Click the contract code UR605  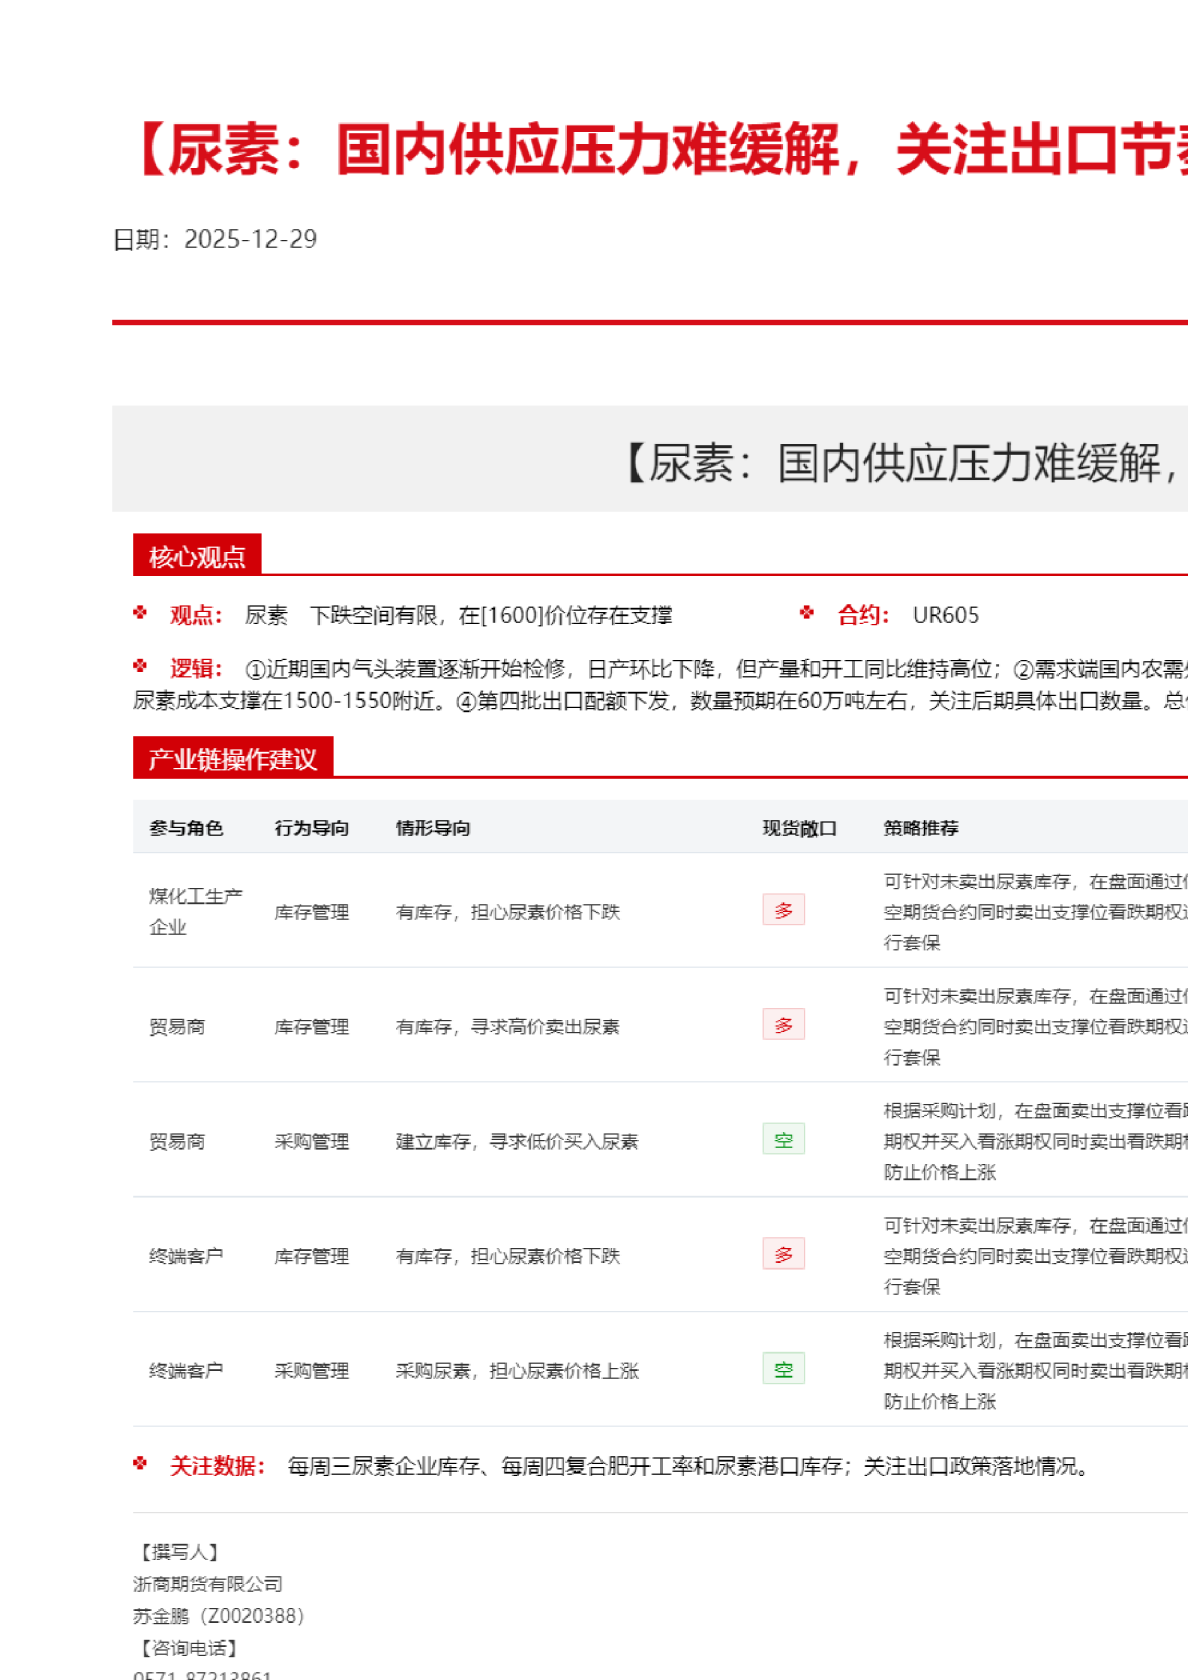point(946,615)
